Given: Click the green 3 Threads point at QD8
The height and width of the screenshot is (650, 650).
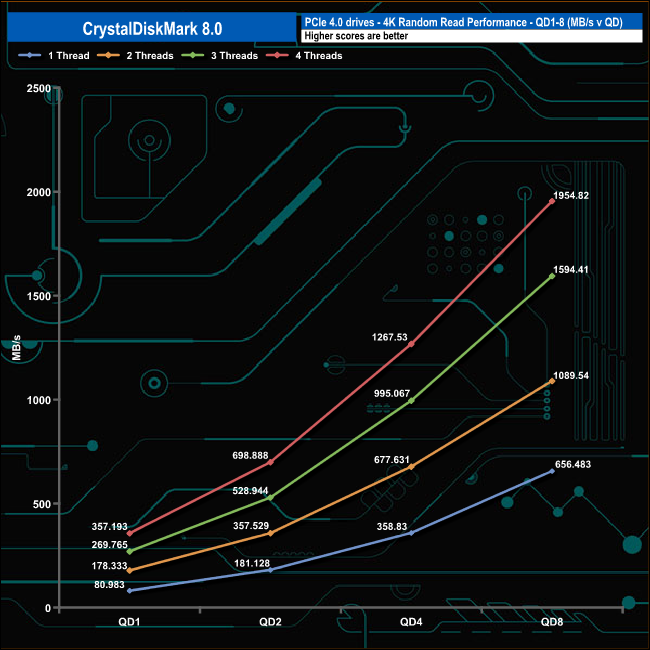Looking at the screenshot, I should tap(552, 276).
